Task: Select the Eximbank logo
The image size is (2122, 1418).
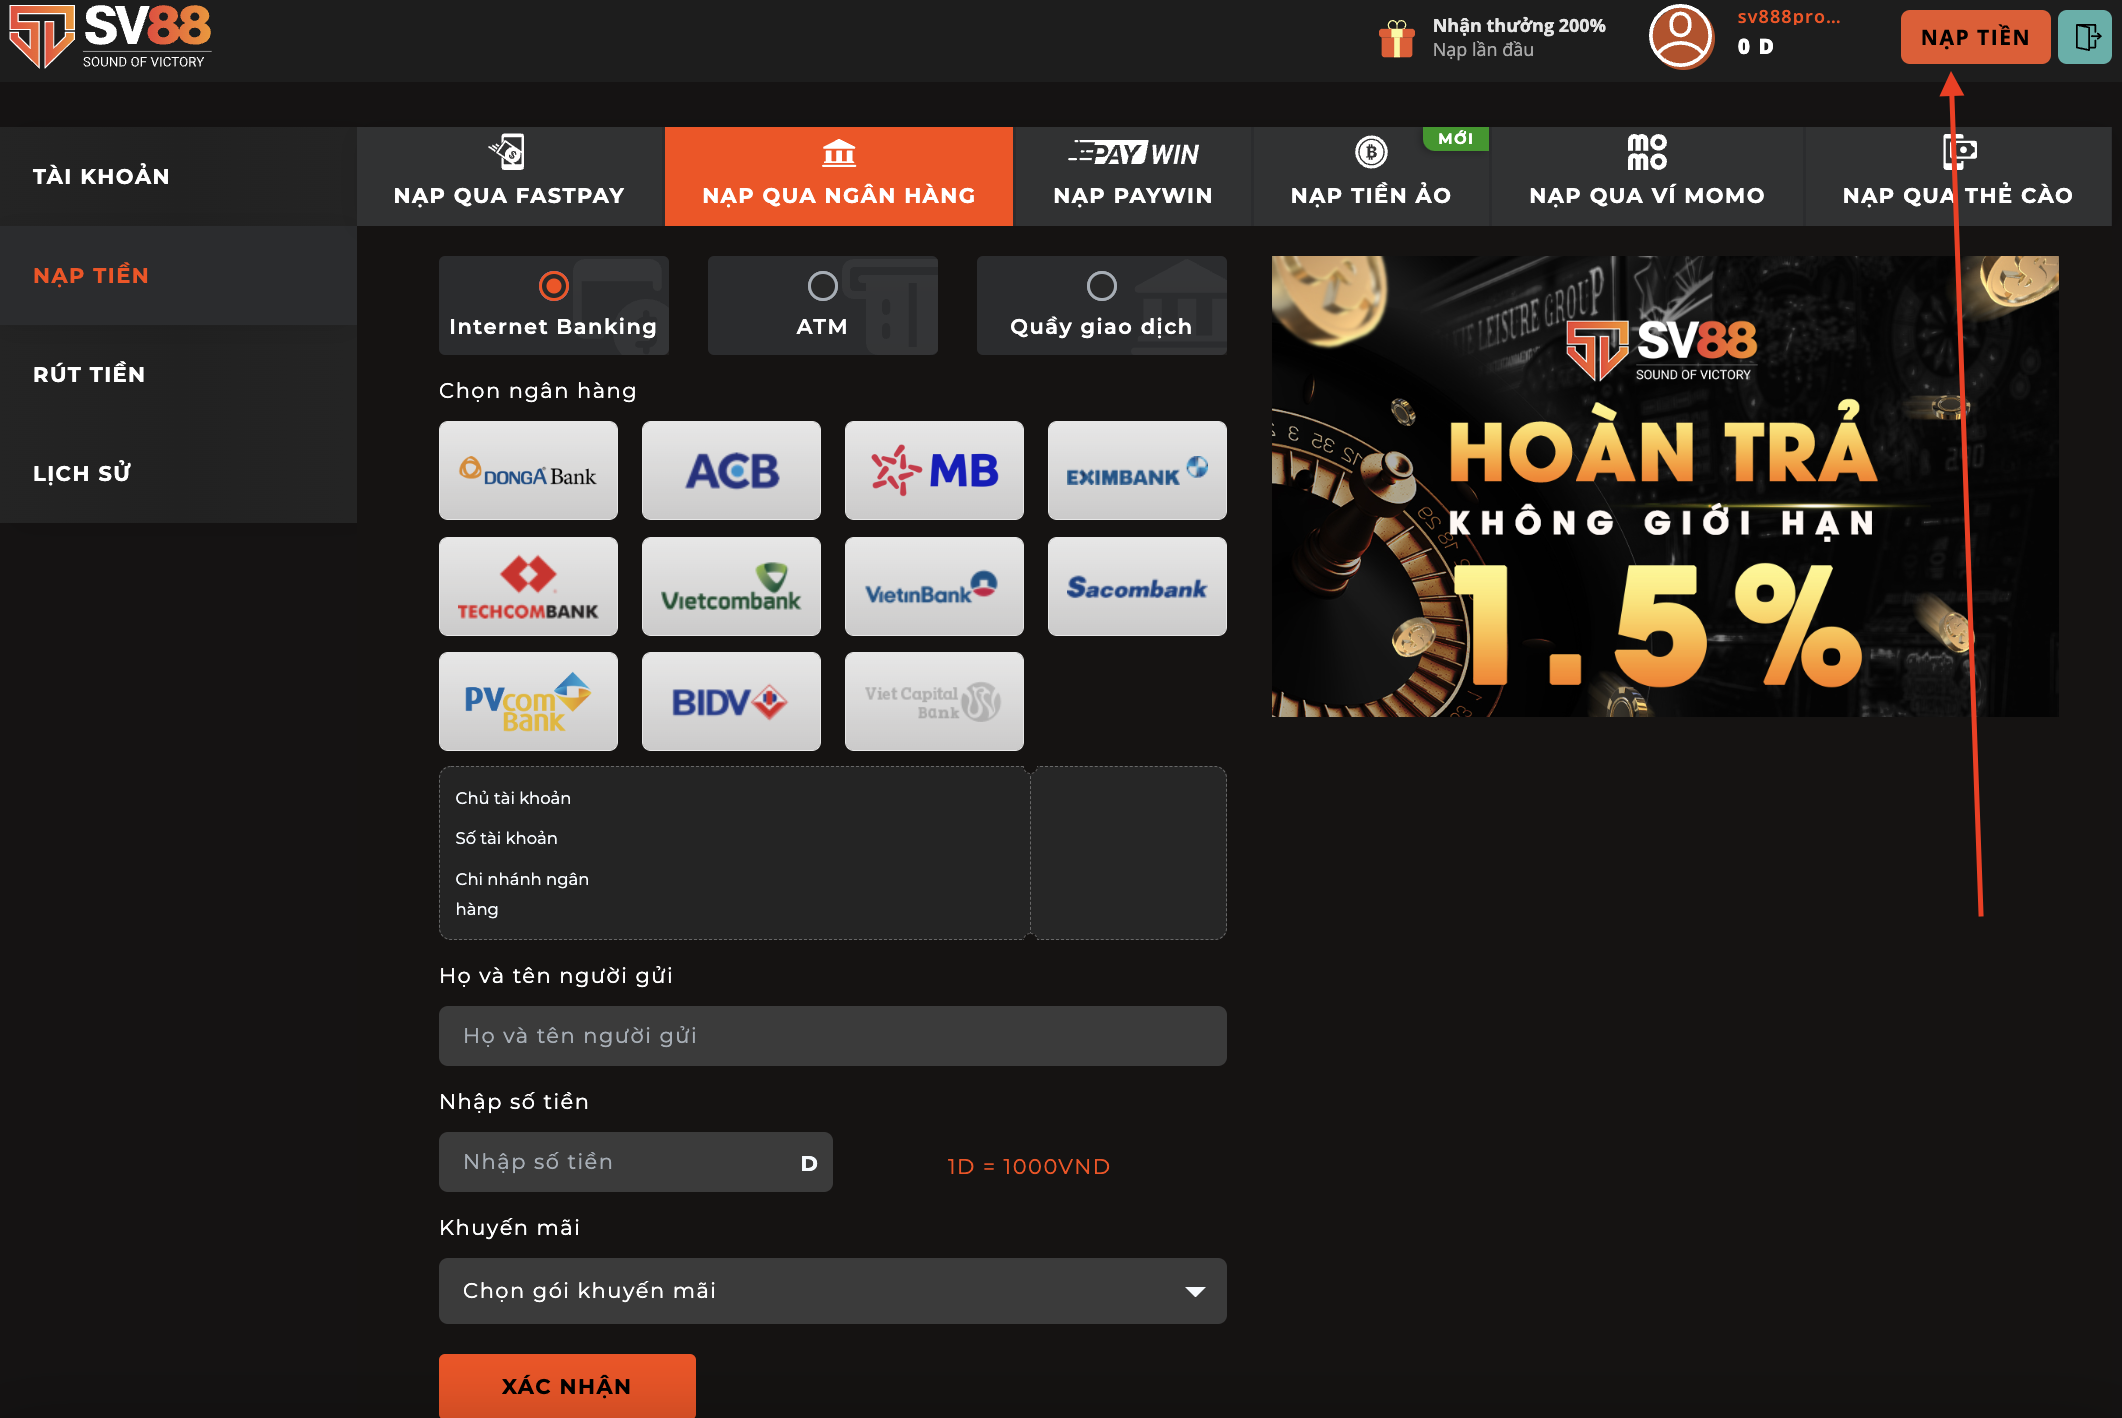Action: point(1137,470)
